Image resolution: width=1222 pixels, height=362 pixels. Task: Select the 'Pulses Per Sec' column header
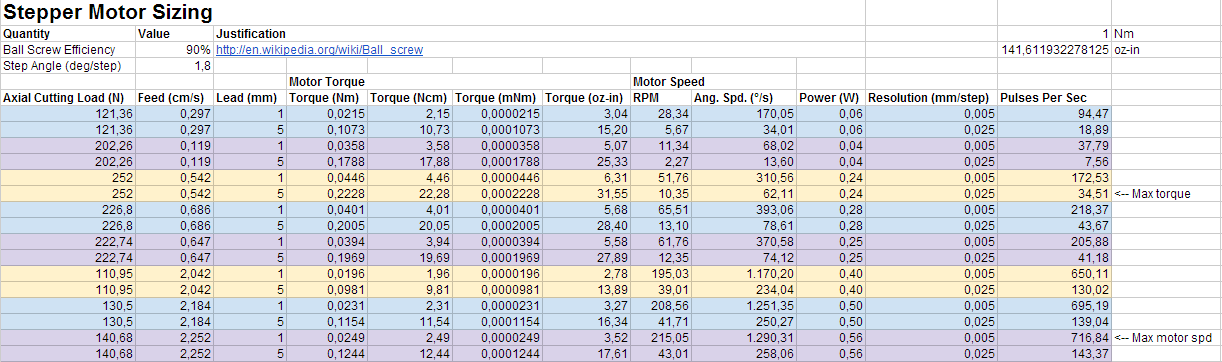pos(1054,97)
